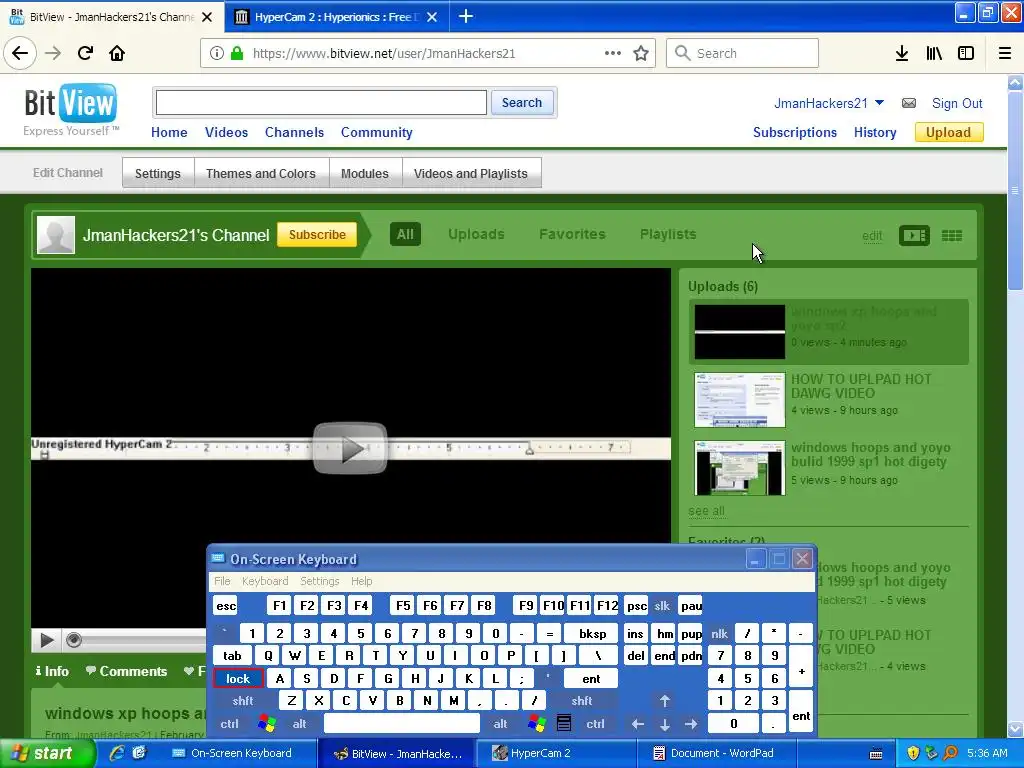Viewport: 1024px width, 768px height.
Task: Toggle the Firefox sidebar icon
Action: 966,54
